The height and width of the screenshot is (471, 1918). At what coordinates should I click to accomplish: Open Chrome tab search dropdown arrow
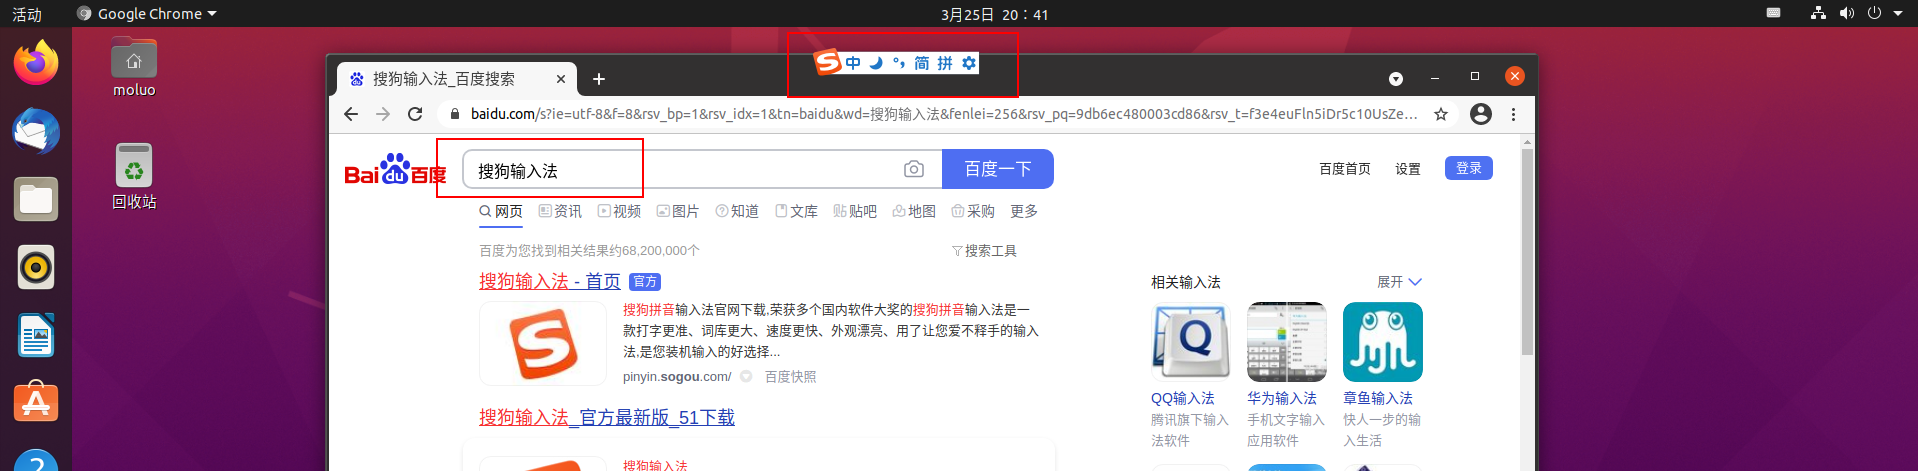(1396, 79)
